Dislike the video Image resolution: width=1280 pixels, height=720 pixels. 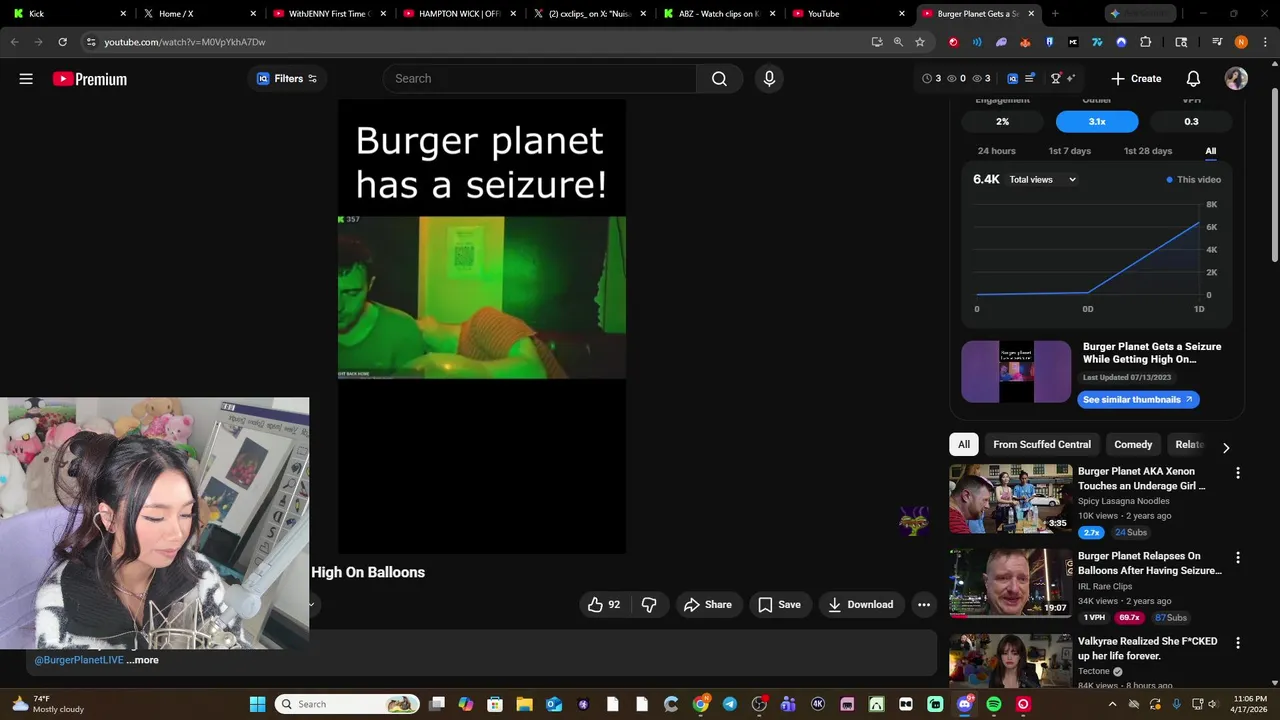pos(649,604)
